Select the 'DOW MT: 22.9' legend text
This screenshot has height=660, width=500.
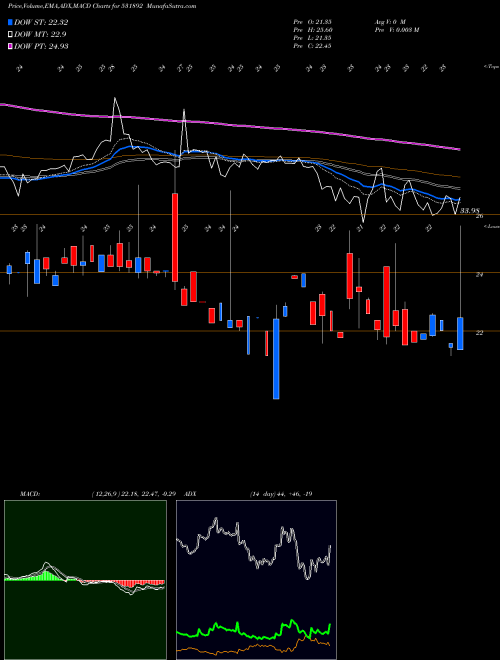coord(40,34)
